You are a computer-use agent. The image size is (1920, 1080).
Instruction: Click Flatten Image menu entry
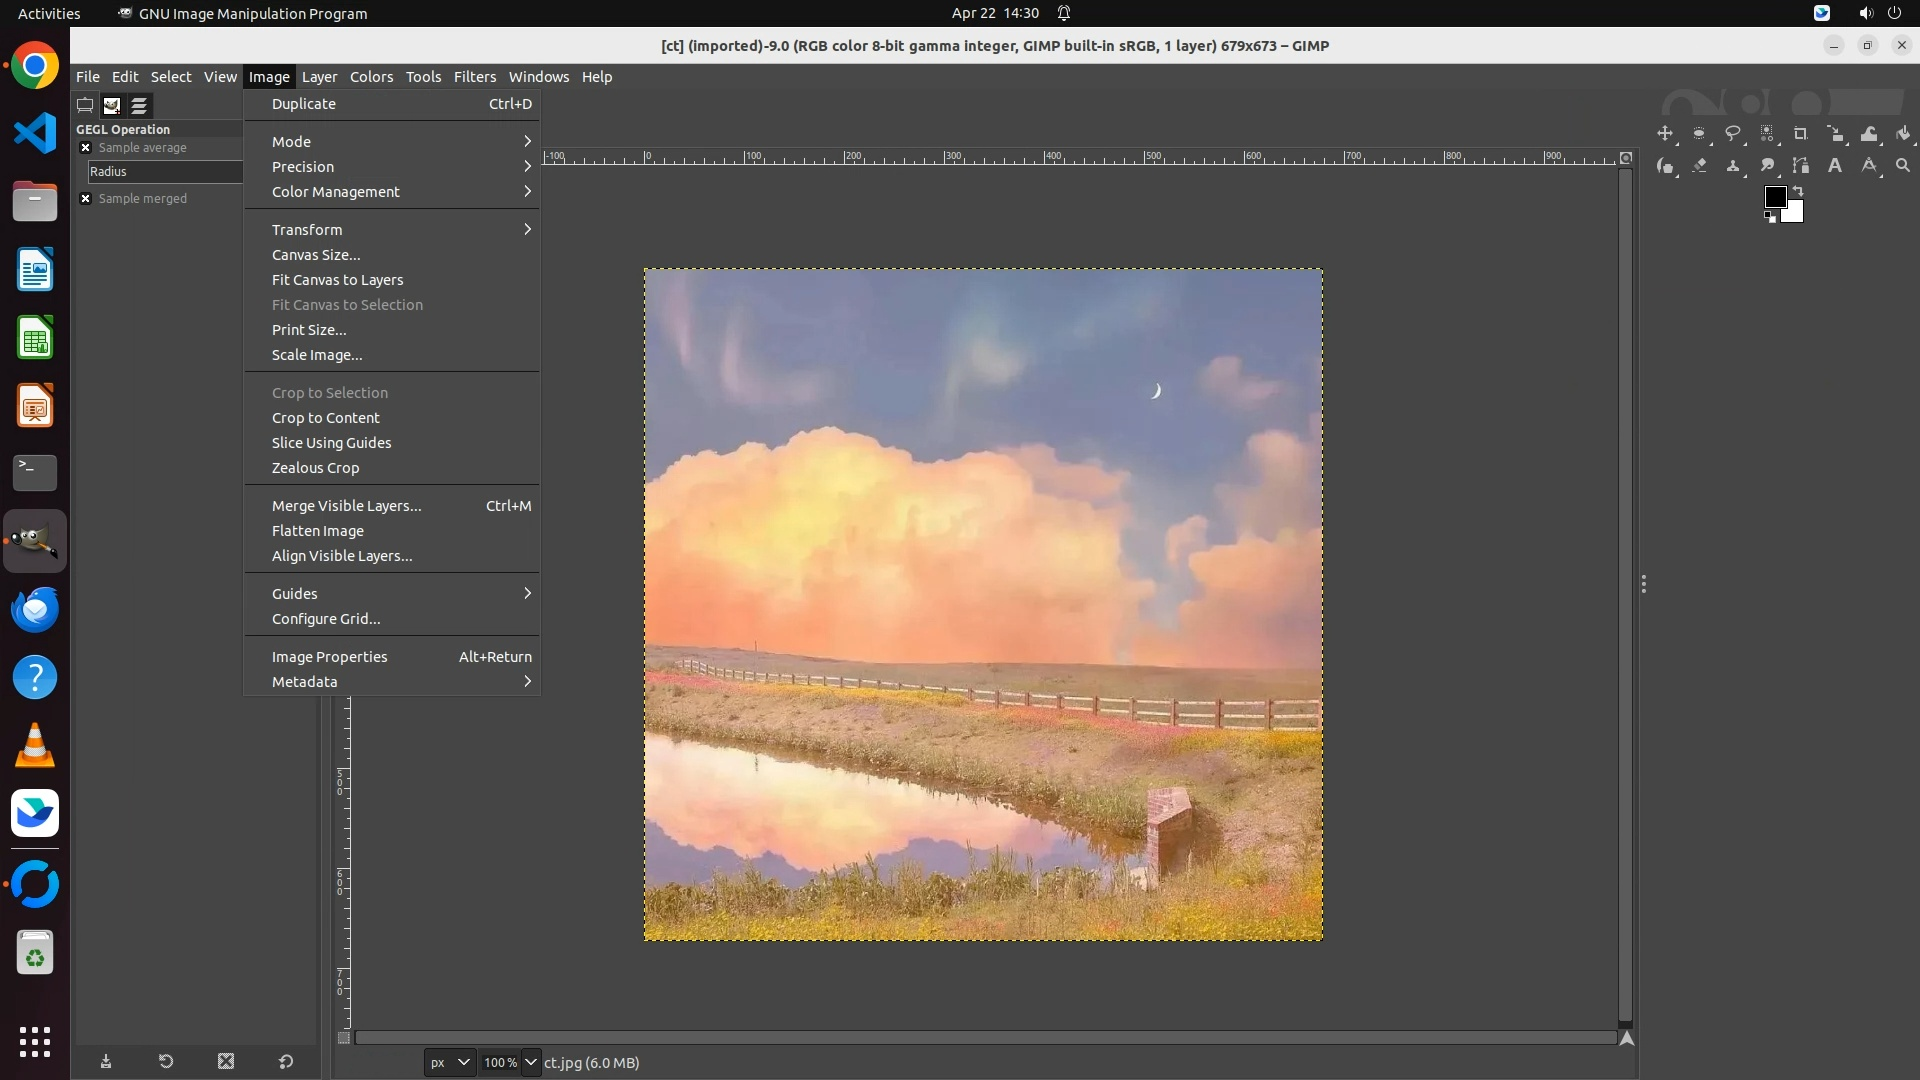click(x=318, y=531)
